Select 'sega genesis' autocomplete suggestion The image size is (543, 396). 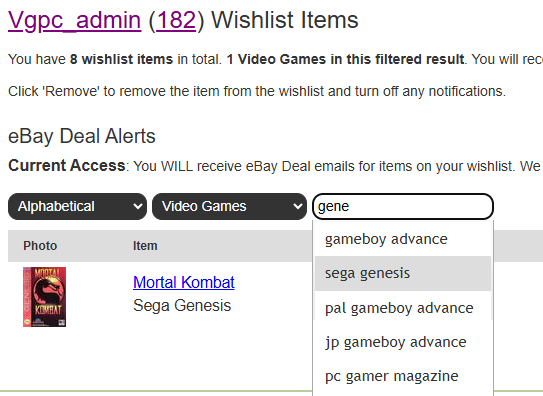[x=403, y=273]
